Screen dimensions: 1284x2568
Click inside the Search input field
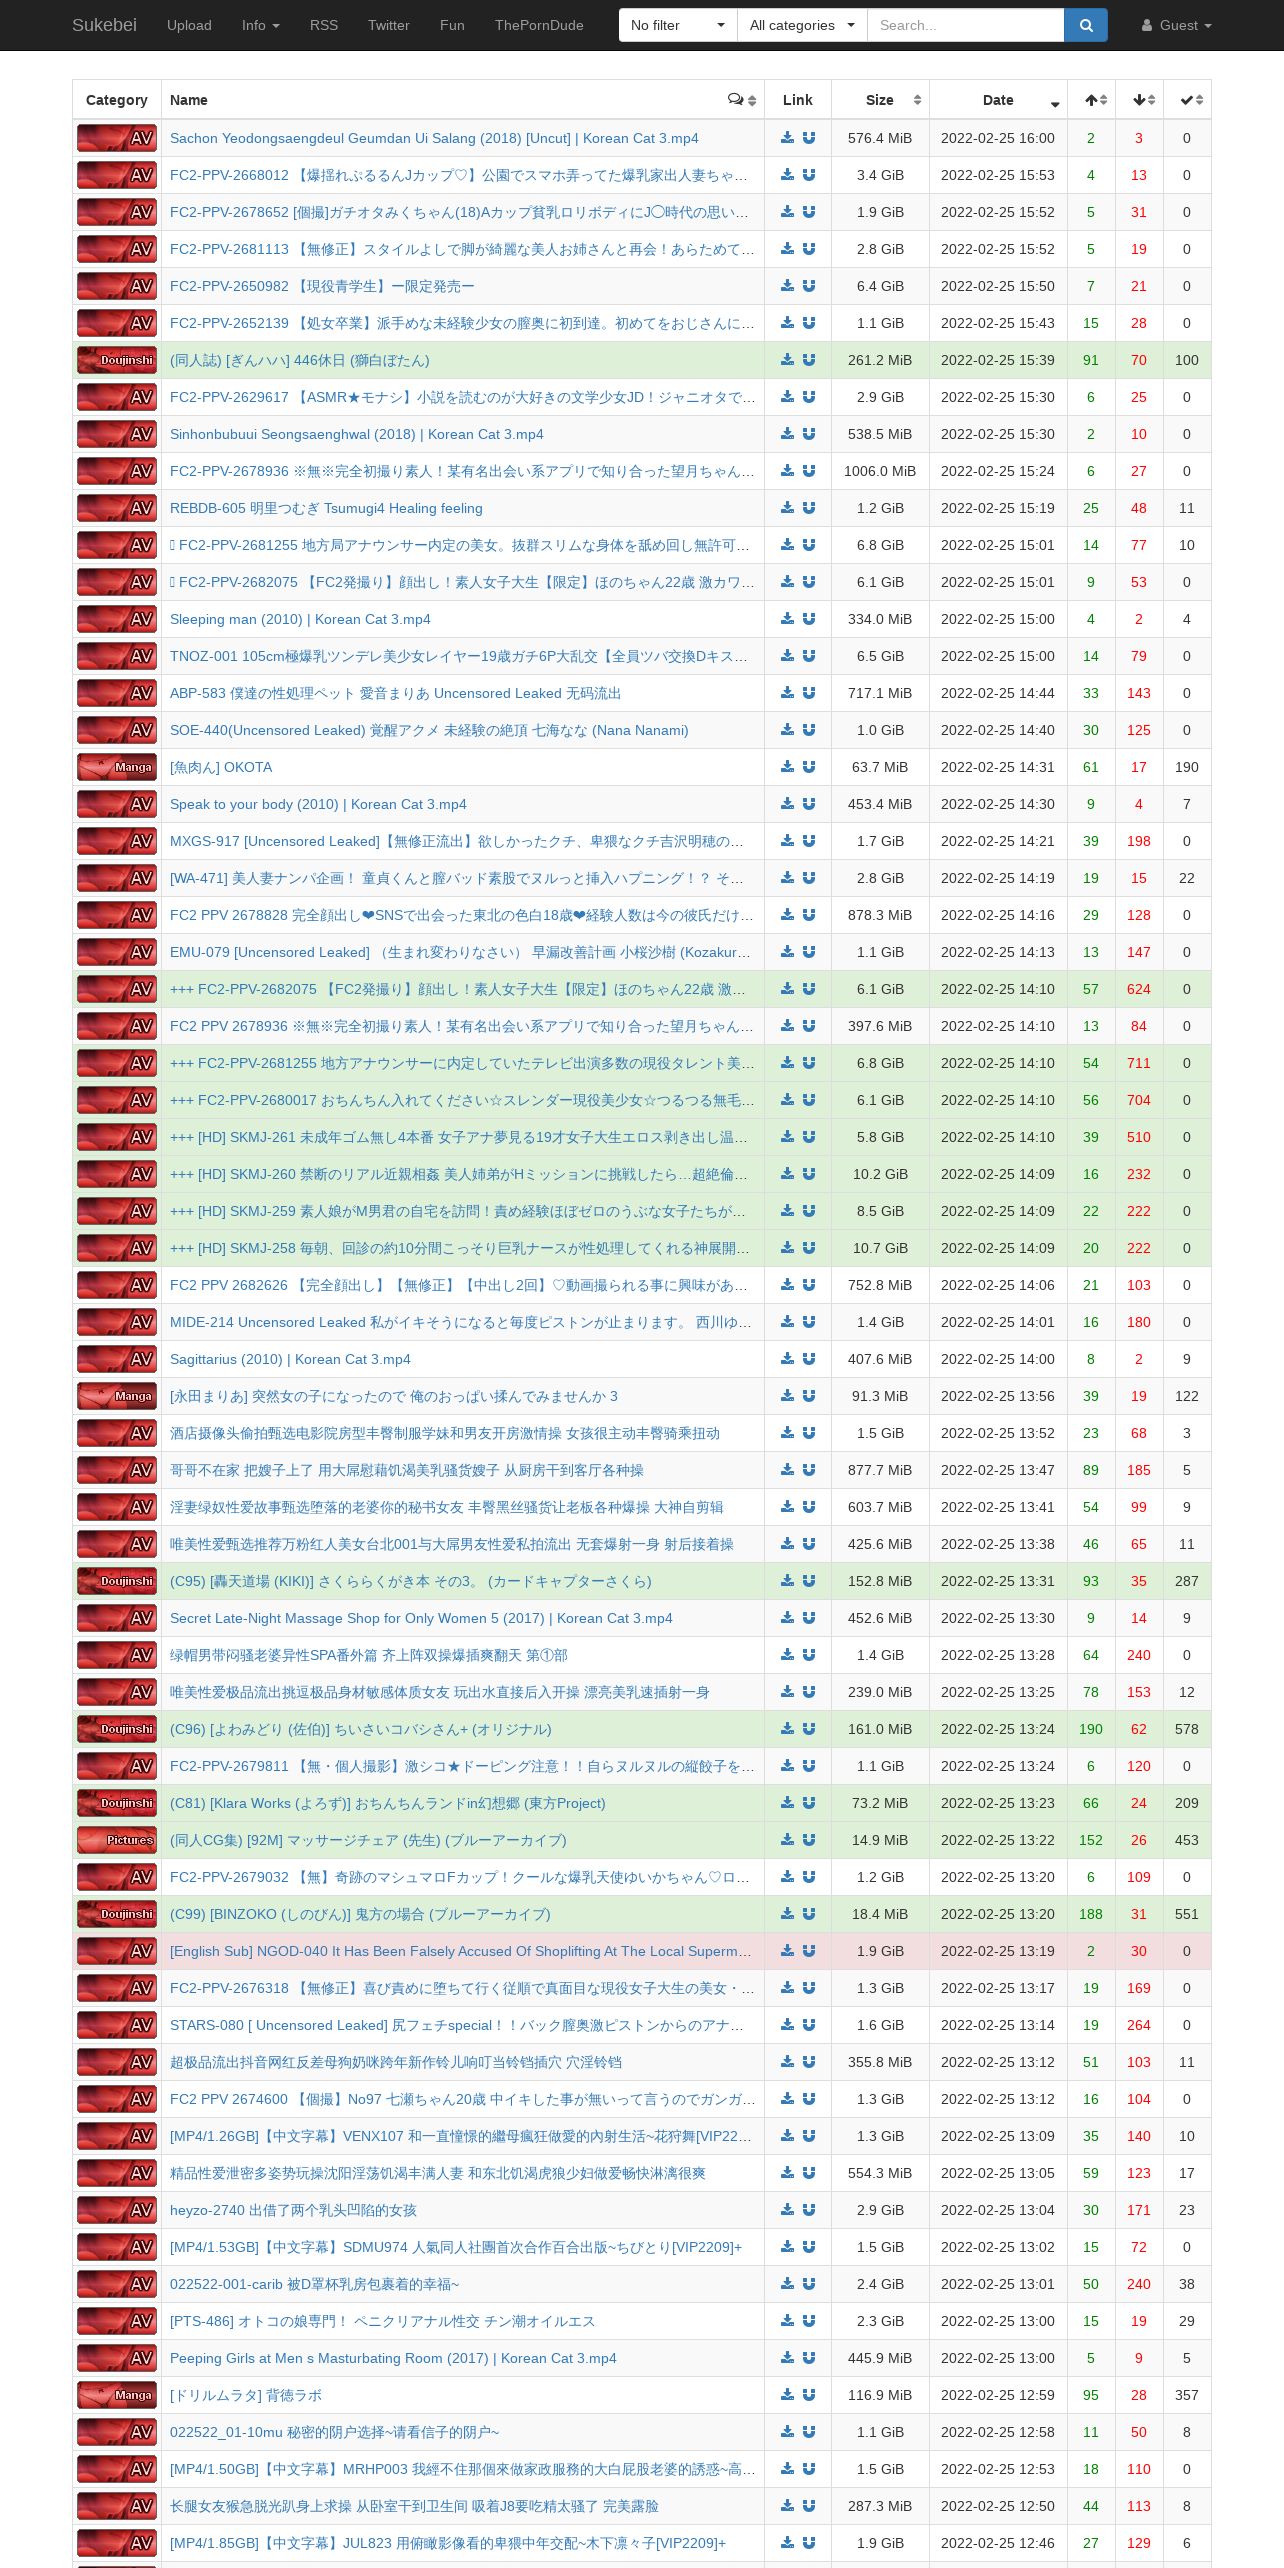[965, 25]
